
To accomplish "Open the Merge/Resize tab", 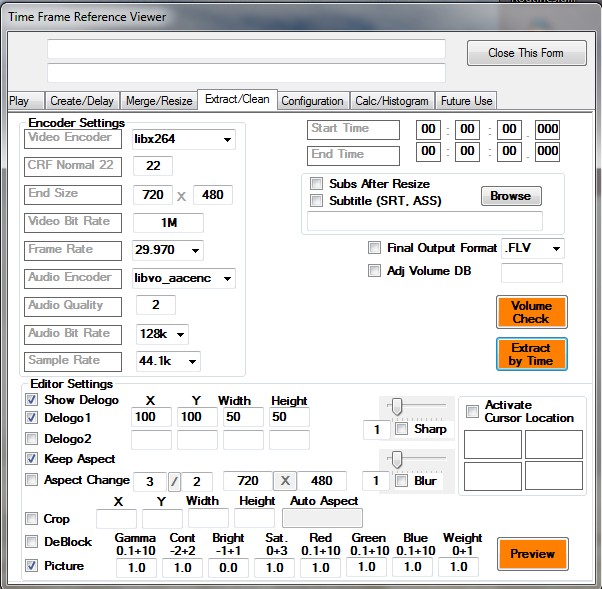I will [x=159, y=101].
